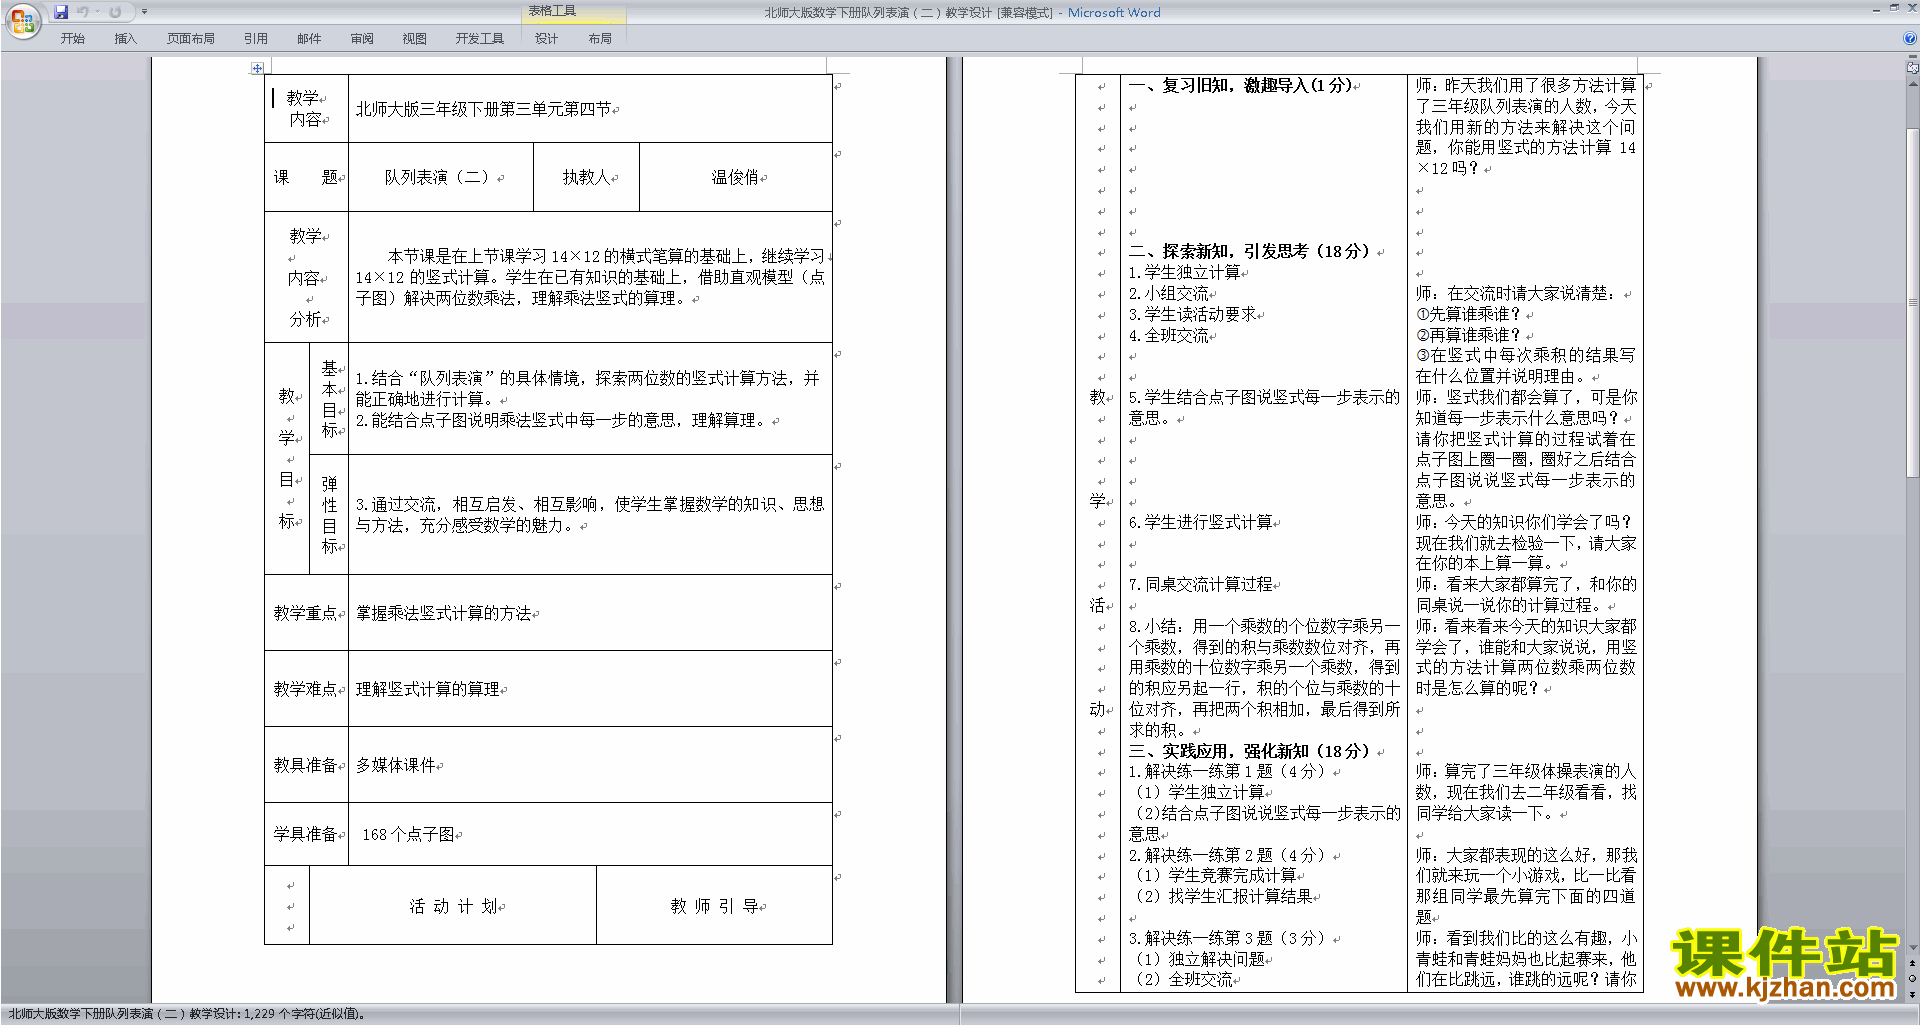Select the 邮件 ribbon tab
The image size is (1920, 1025).
click(309, 39)
